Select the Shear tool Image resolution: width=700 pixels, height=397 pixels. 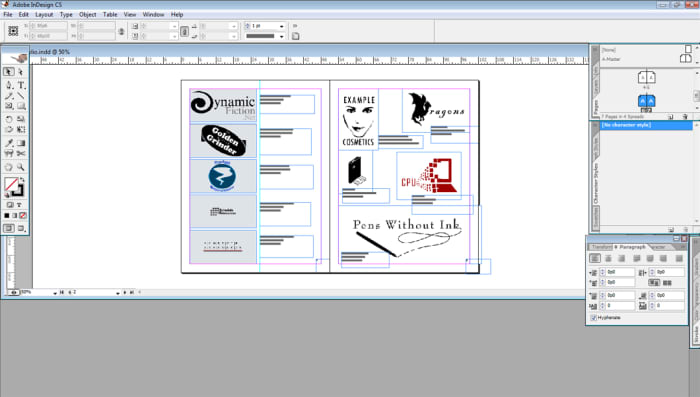coord(9,130)
